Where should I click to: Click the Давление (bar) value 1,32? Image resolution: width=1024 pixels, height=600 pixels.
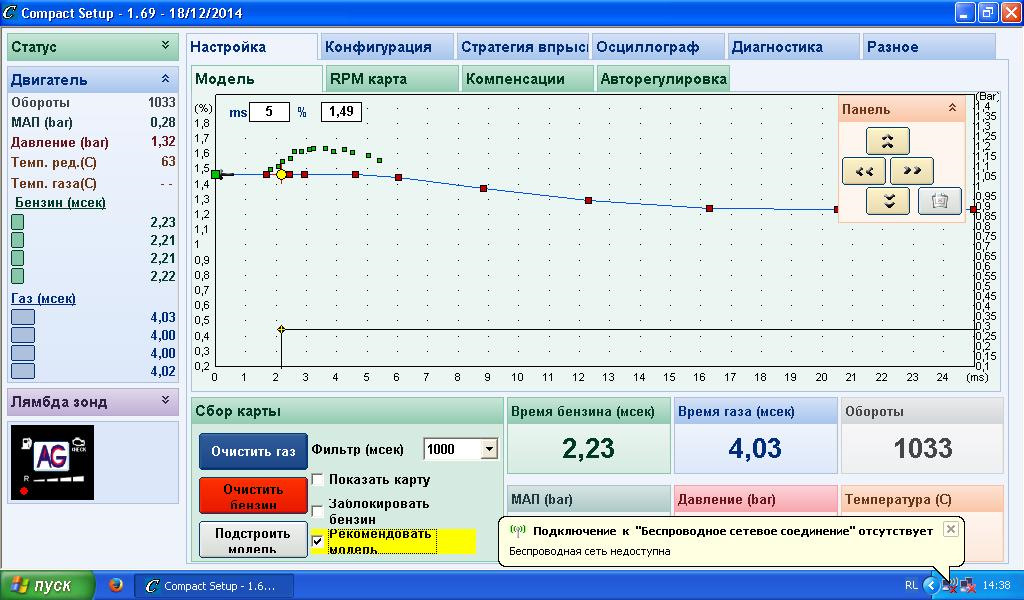[163, 142]
